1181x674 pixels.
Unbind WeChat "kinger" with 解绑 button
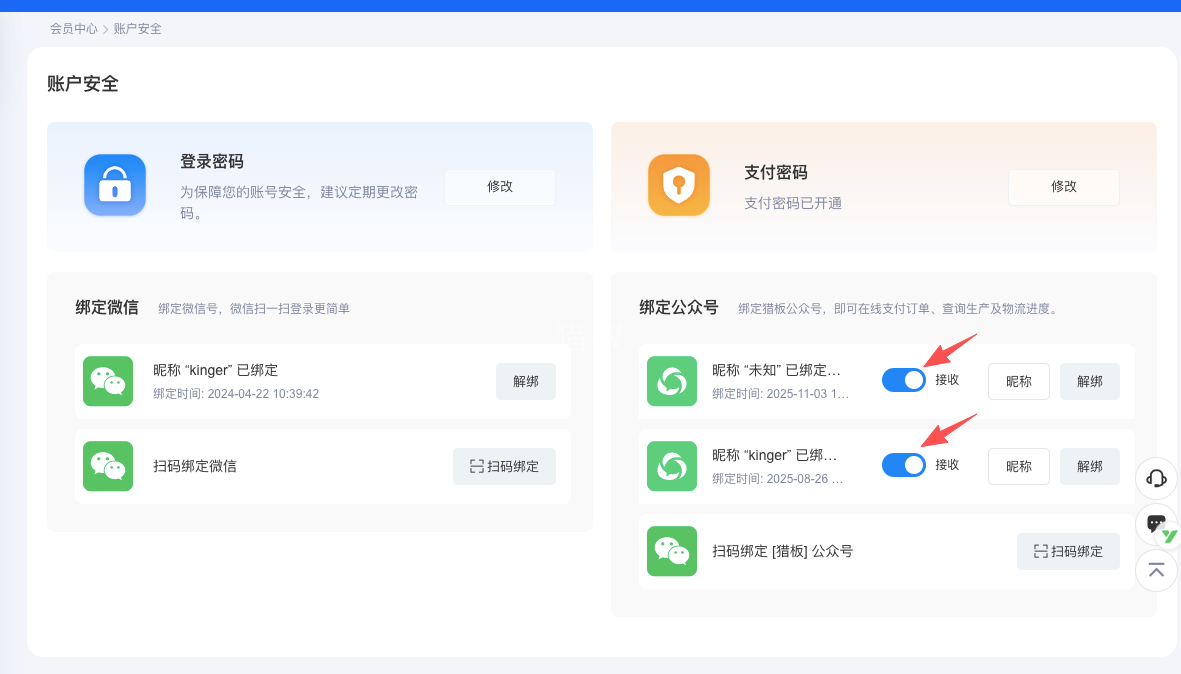(x=526, y=381)
